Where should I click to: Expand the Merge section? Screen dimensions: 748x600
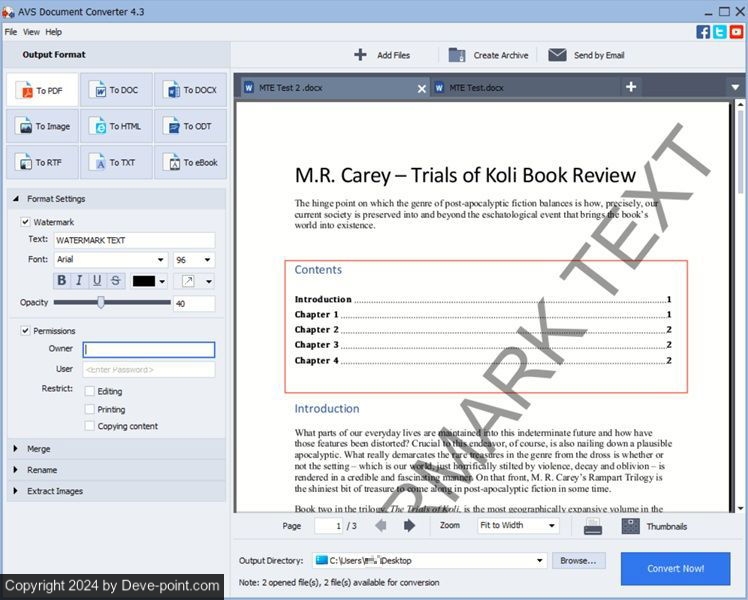coord(16,449)
